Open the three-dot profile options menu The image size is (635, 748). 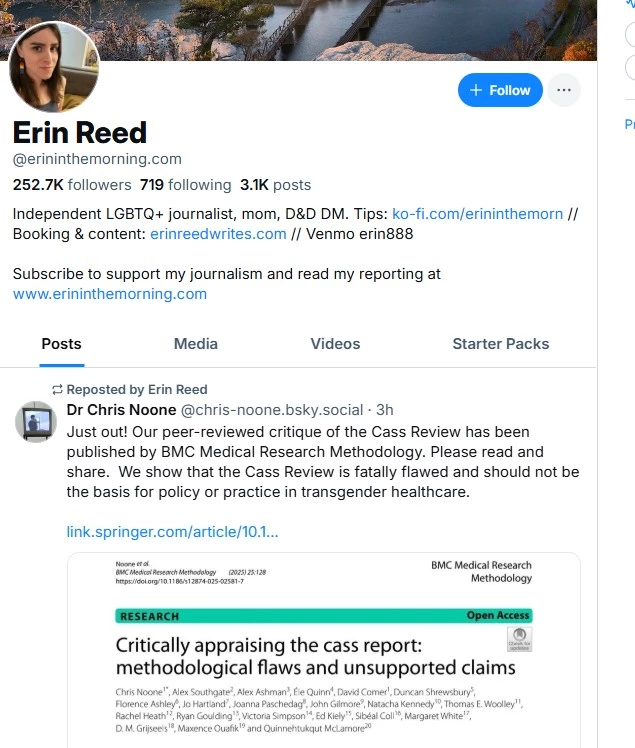tap(564, 90)
